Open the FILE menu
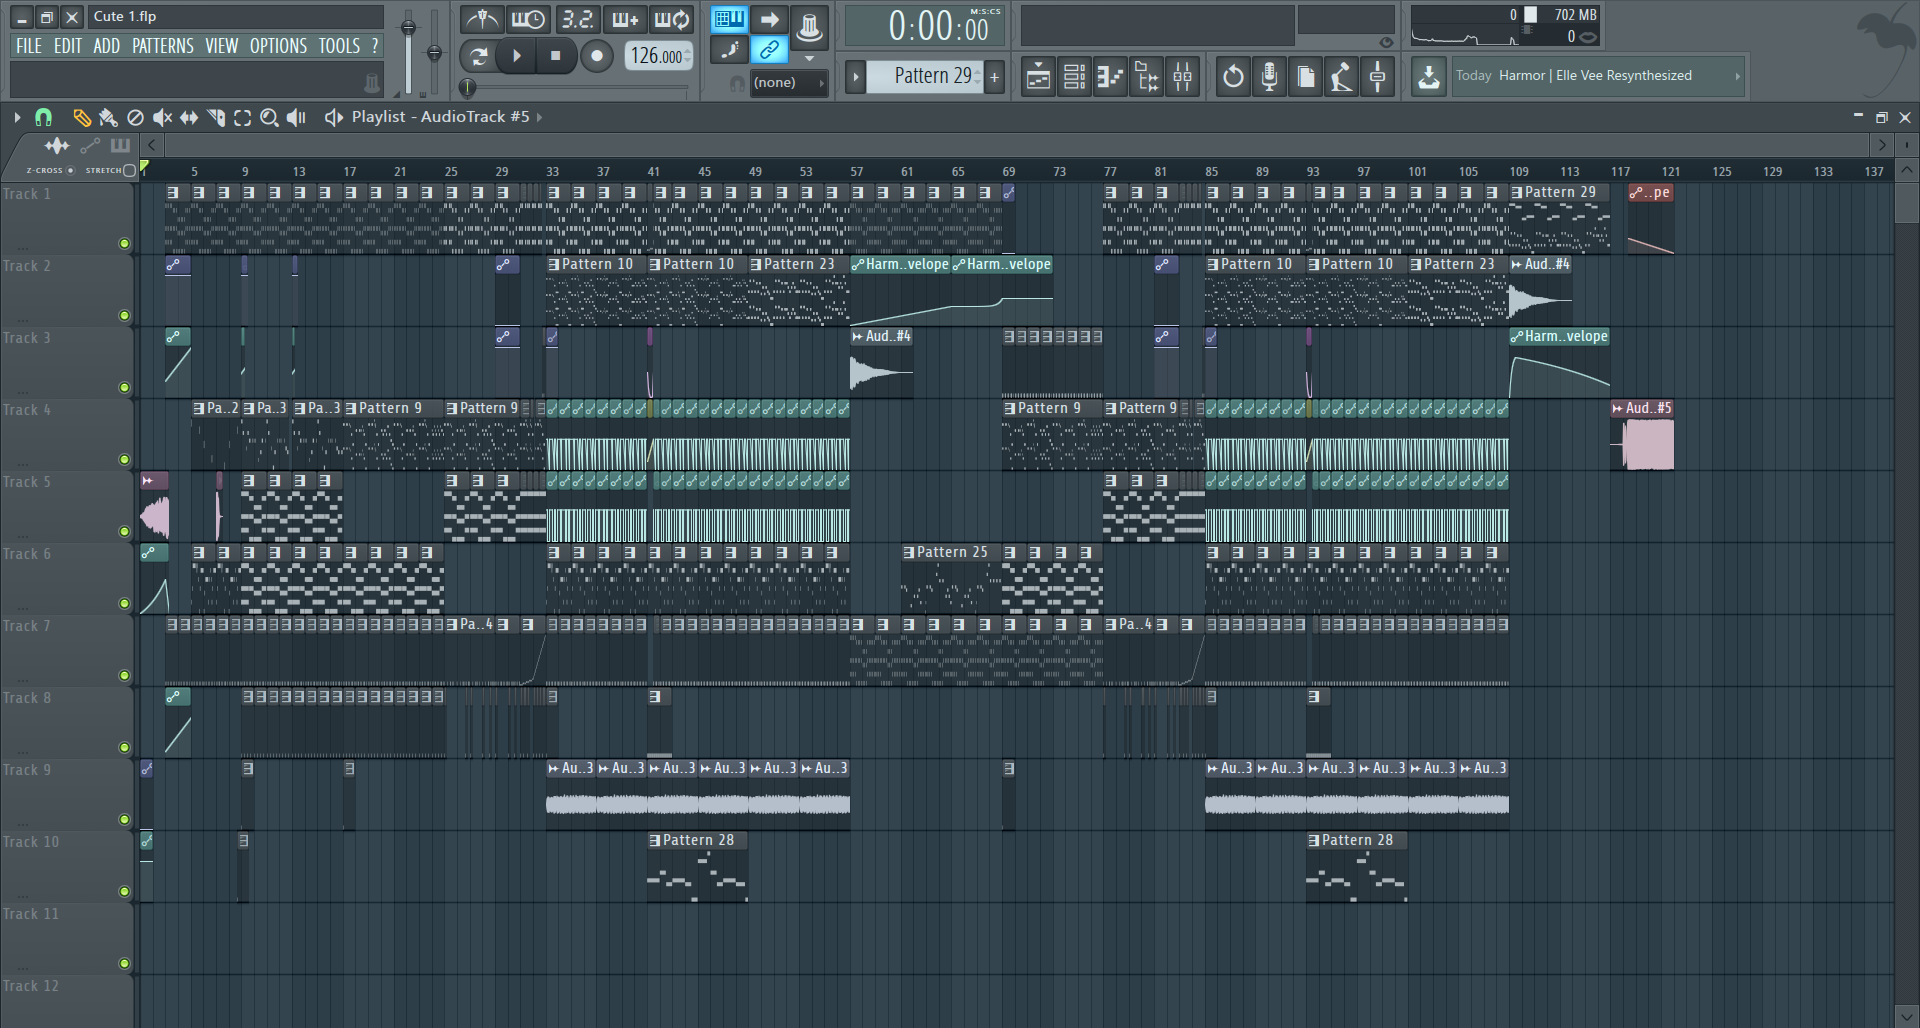 29,46
